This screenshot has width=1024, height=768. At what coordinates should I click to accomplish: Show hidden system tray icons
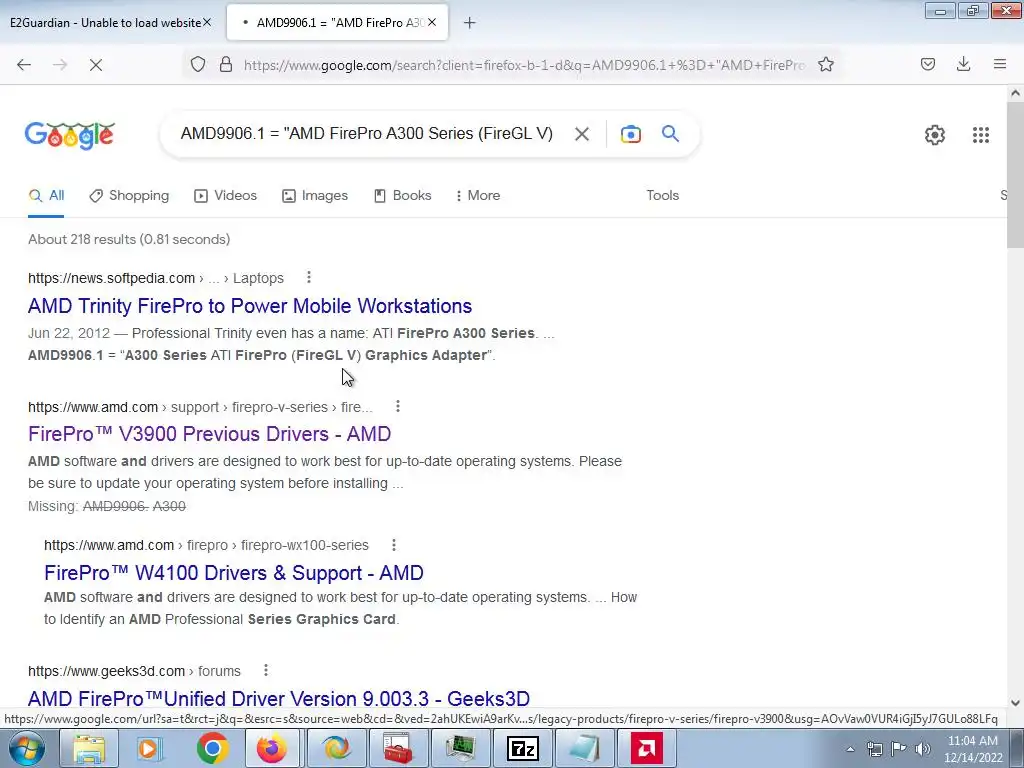[x=850, y=749]
